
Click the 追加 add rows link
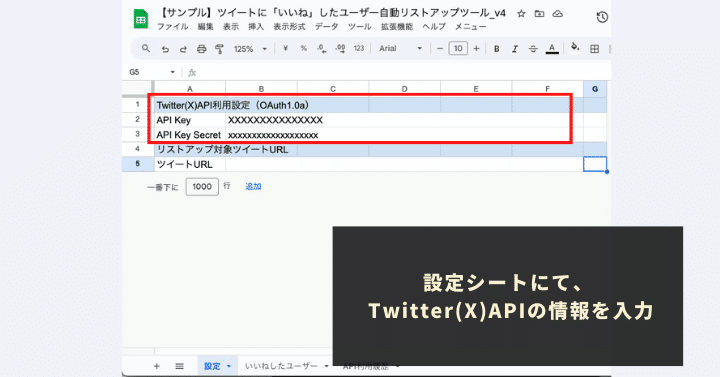click(253, 186)
